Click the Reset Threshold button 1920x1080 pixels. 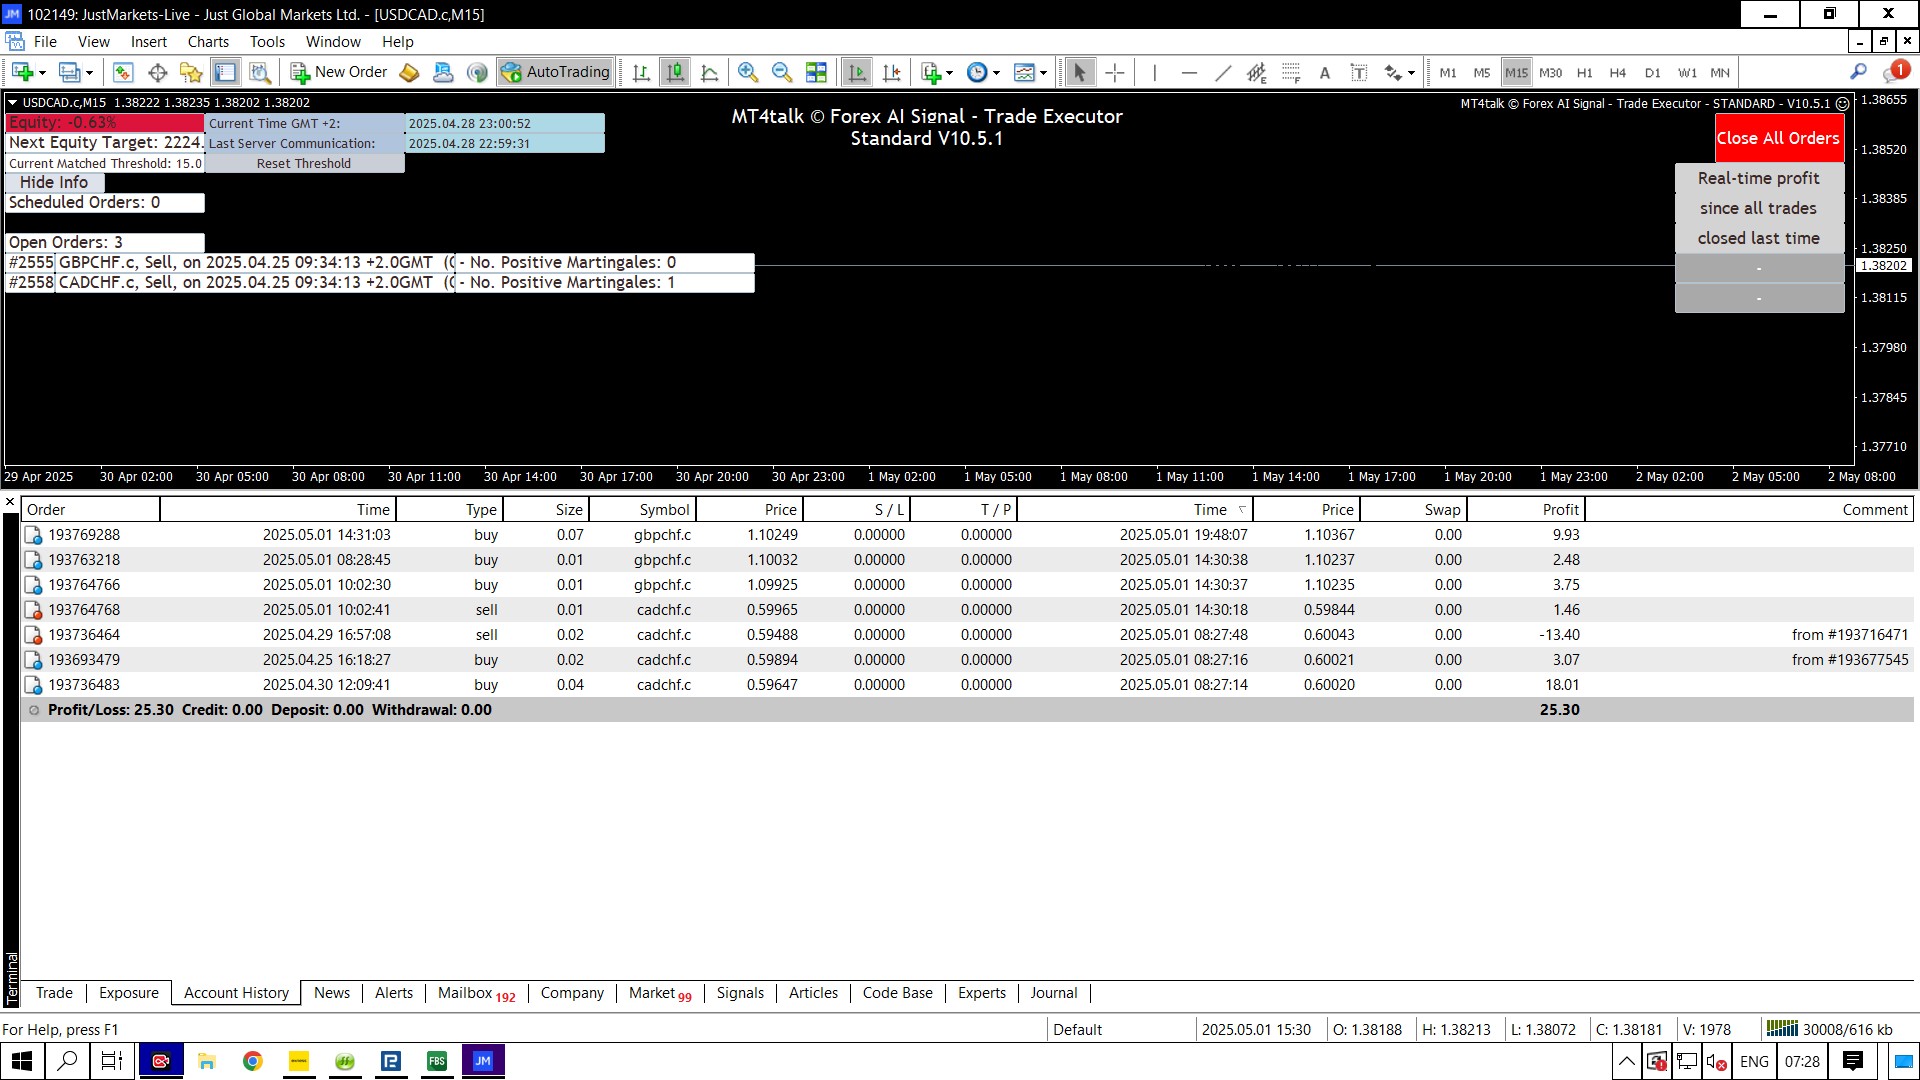[x=304, y=164]
